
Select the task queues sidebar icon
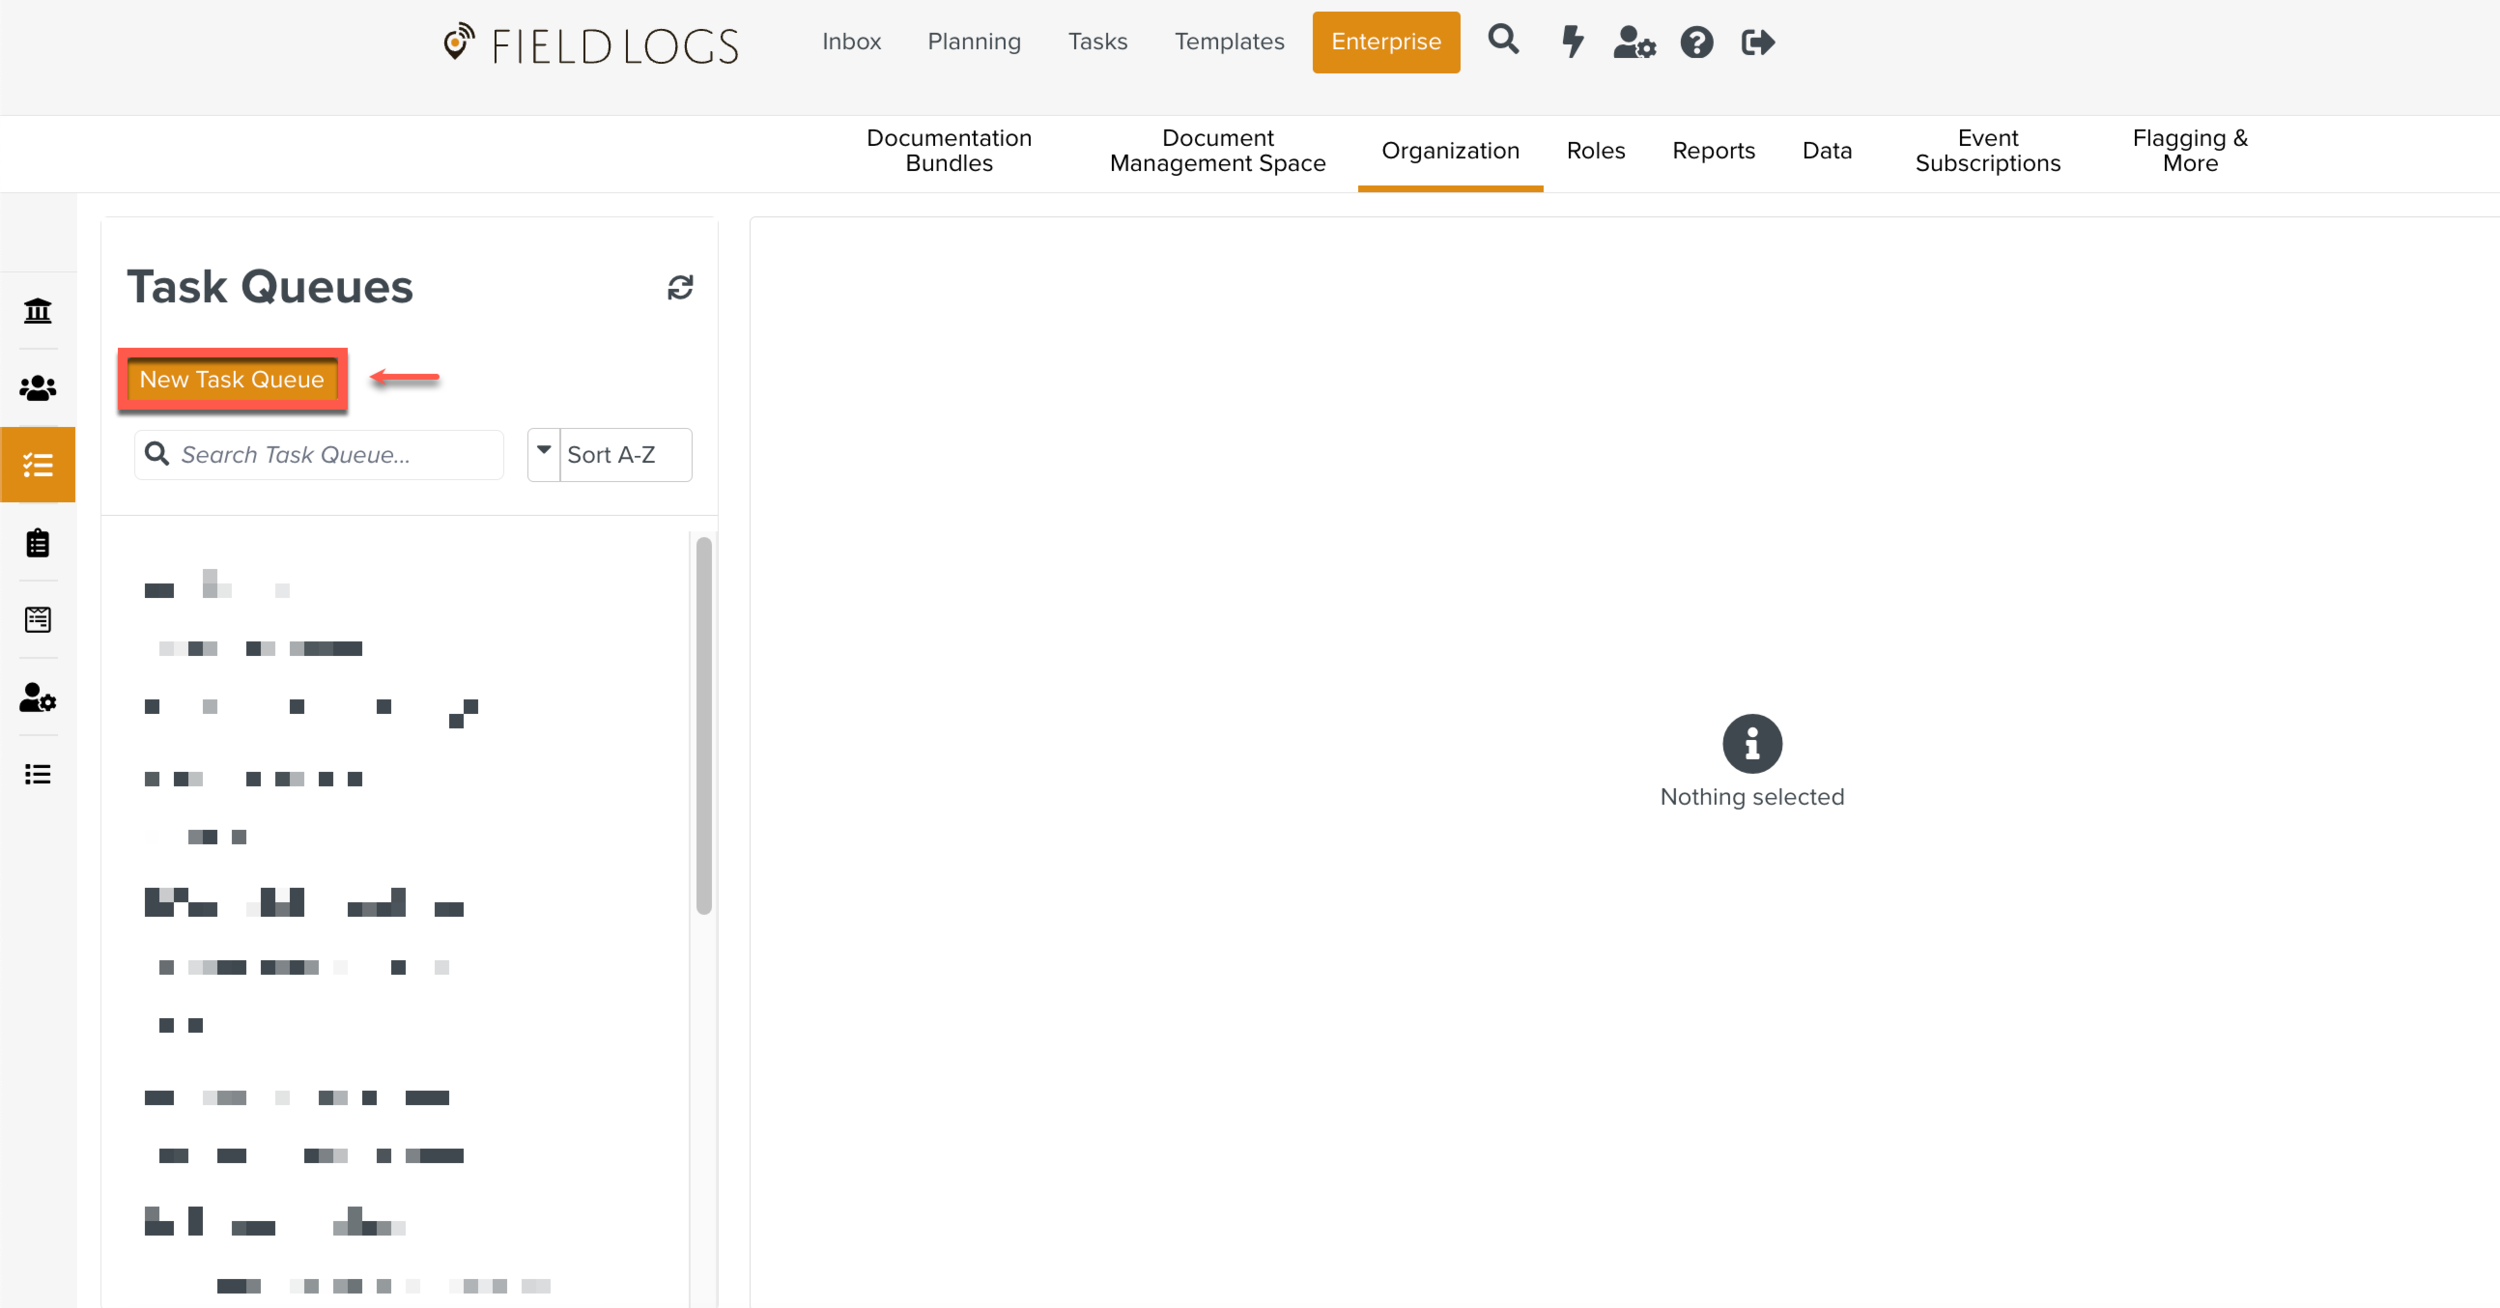pyautogui.click(x=38, y=465)
